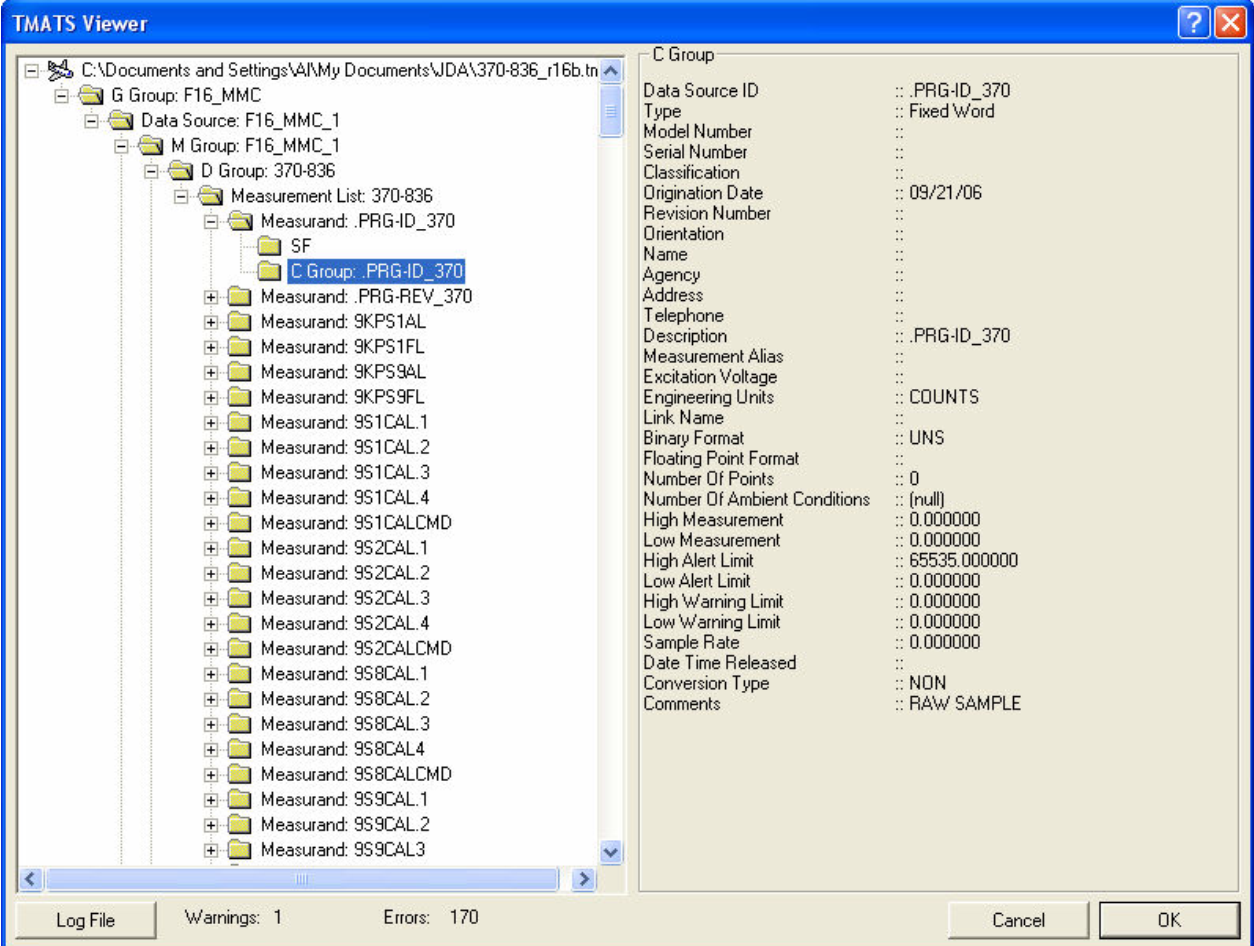Click the folder icon of Measurand: 9KPS1AL
The height and width of the screenshot is (946, 1254).
240,322
